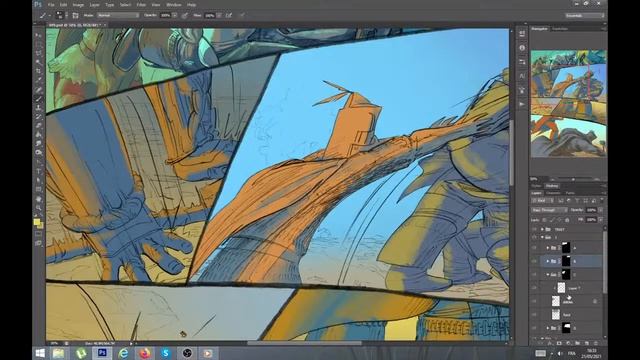Viewport: 640px width, 360px height.
Task: Select the Paint Bucket tool
Action: (x=39, y=134)
